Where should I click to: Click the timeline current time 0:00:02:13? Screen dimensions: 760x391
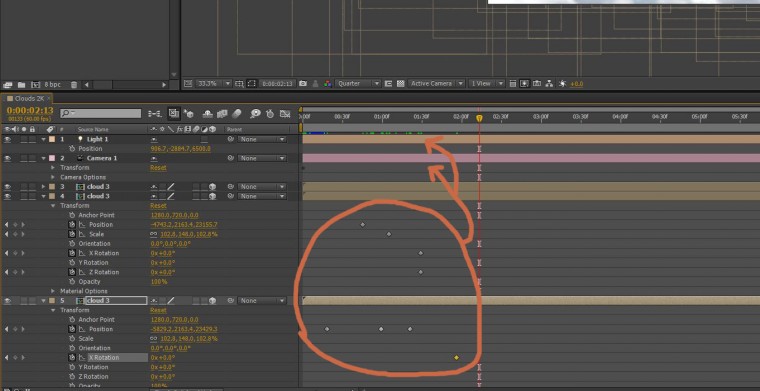click(x=30, y=110)
